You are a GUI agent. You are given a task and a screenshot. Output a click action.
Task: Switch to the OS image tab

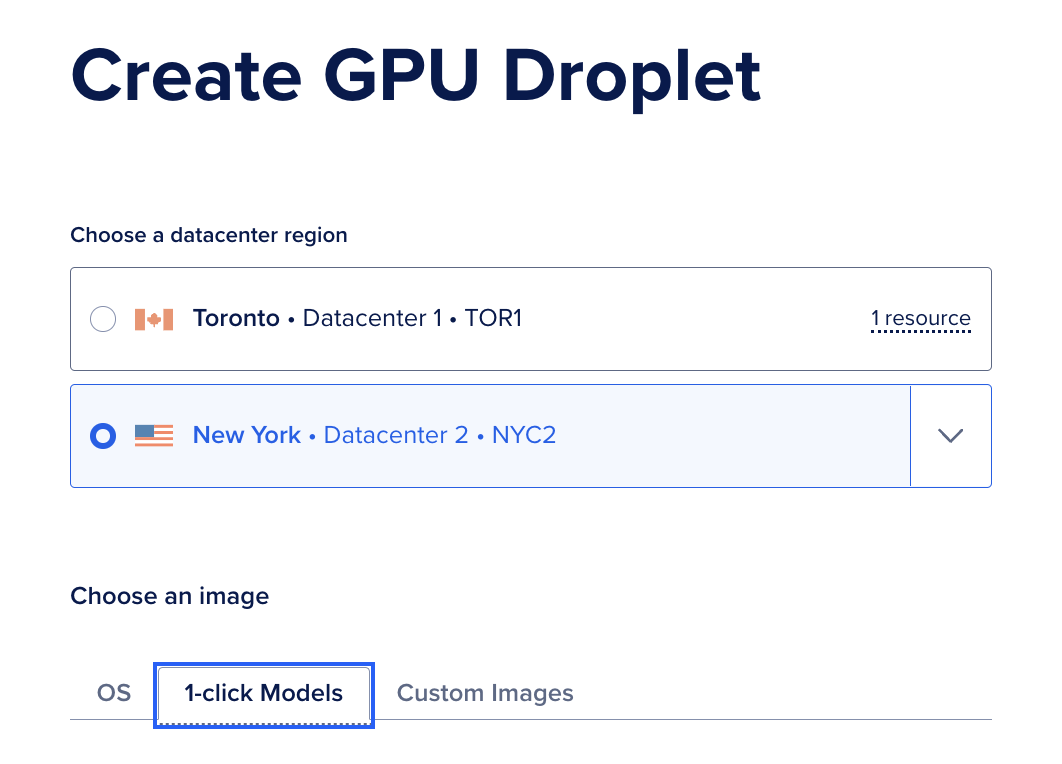[114, 692]
